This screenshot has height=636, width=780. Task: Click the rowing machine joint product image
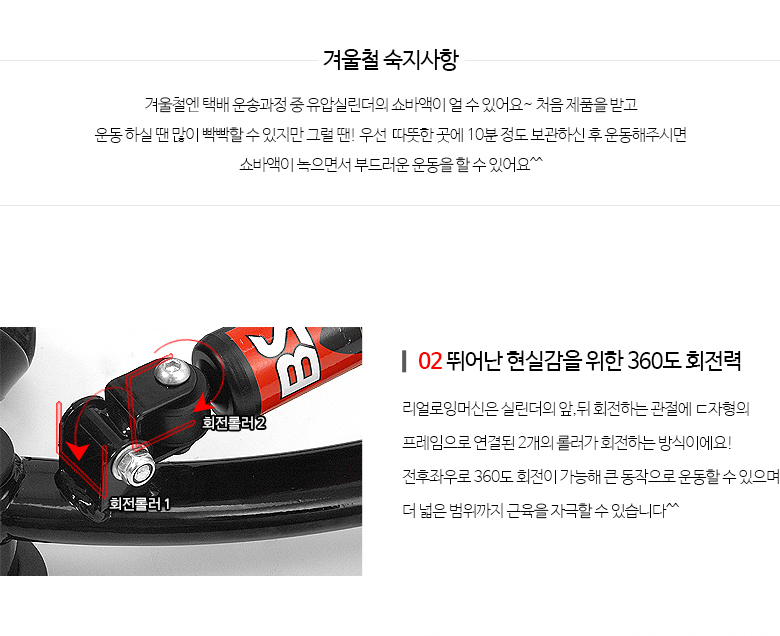coord(181,451)
